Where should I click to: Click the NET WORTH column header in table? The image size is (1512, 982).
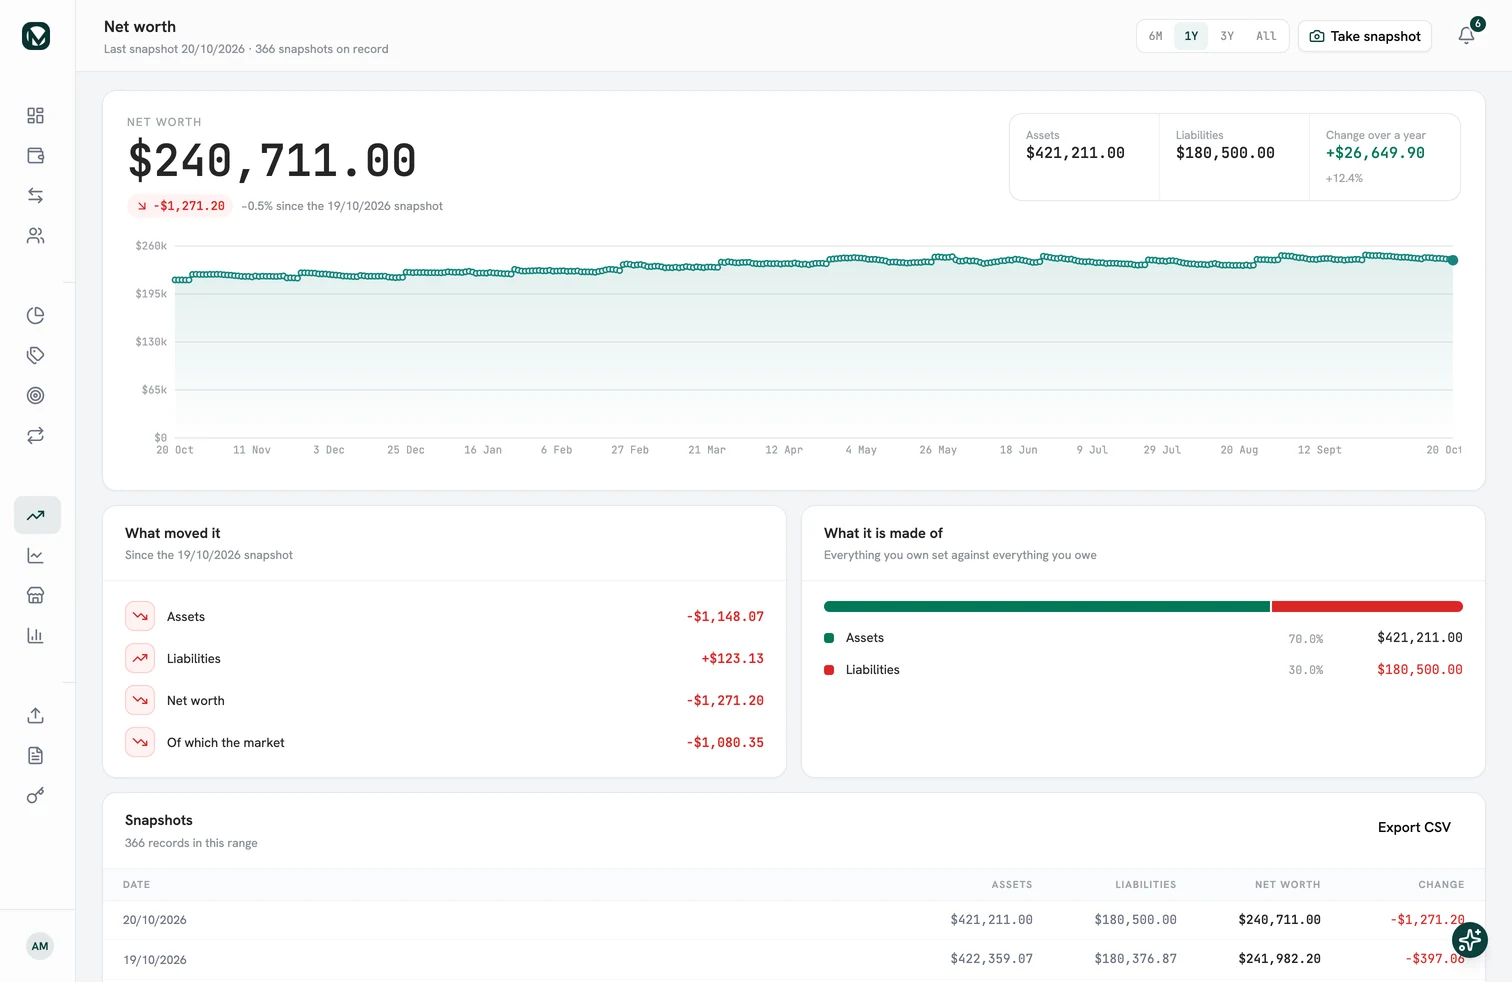(x=1287, y=885)
